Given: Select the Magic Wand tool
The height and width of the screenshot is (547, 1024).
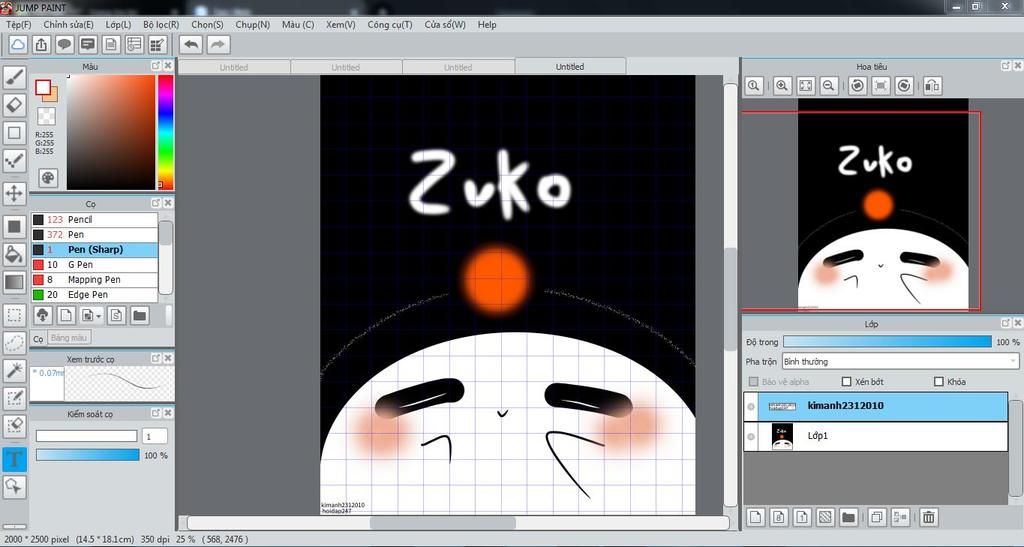Looking at the screenshot, I should click(14, 370).
